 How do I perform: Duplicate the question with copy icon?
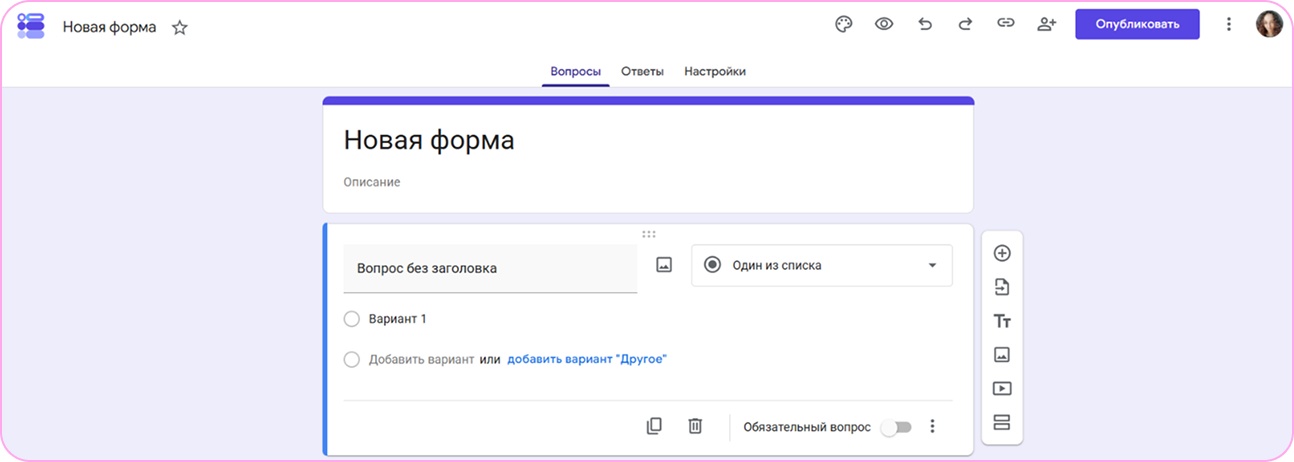coord(654,426)
